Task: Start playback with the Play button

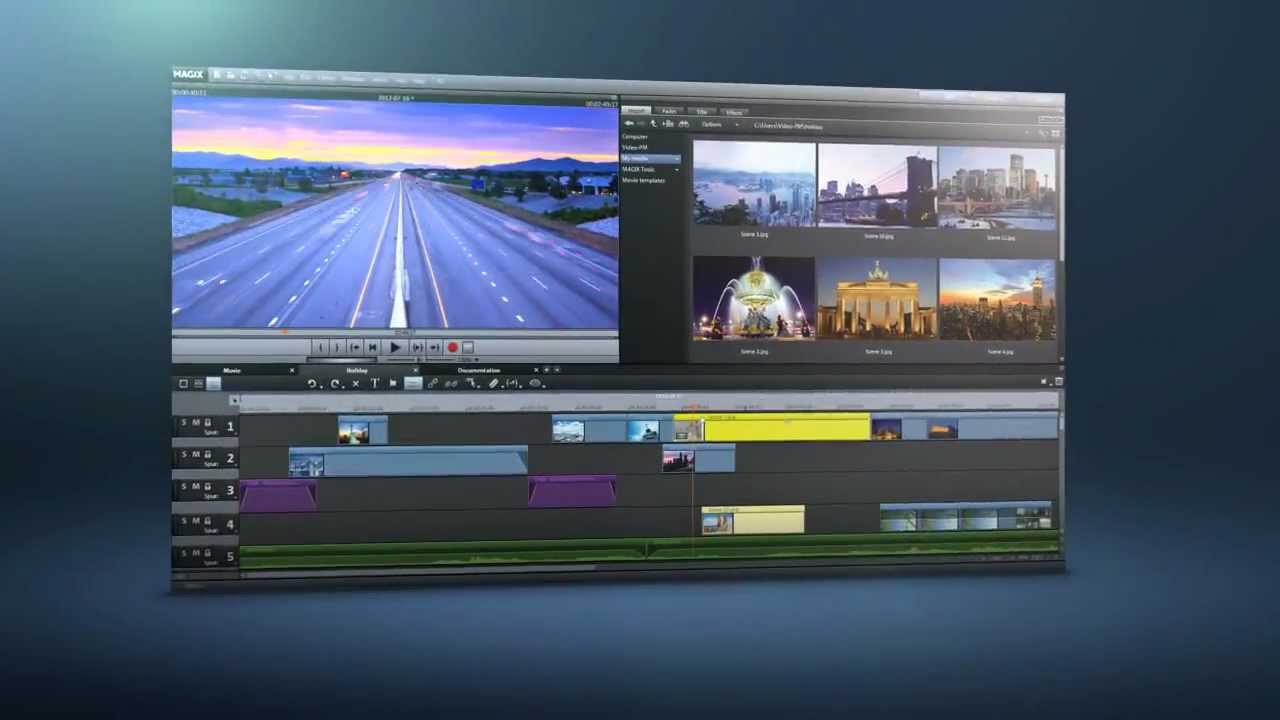Action: tap(395, 348)
